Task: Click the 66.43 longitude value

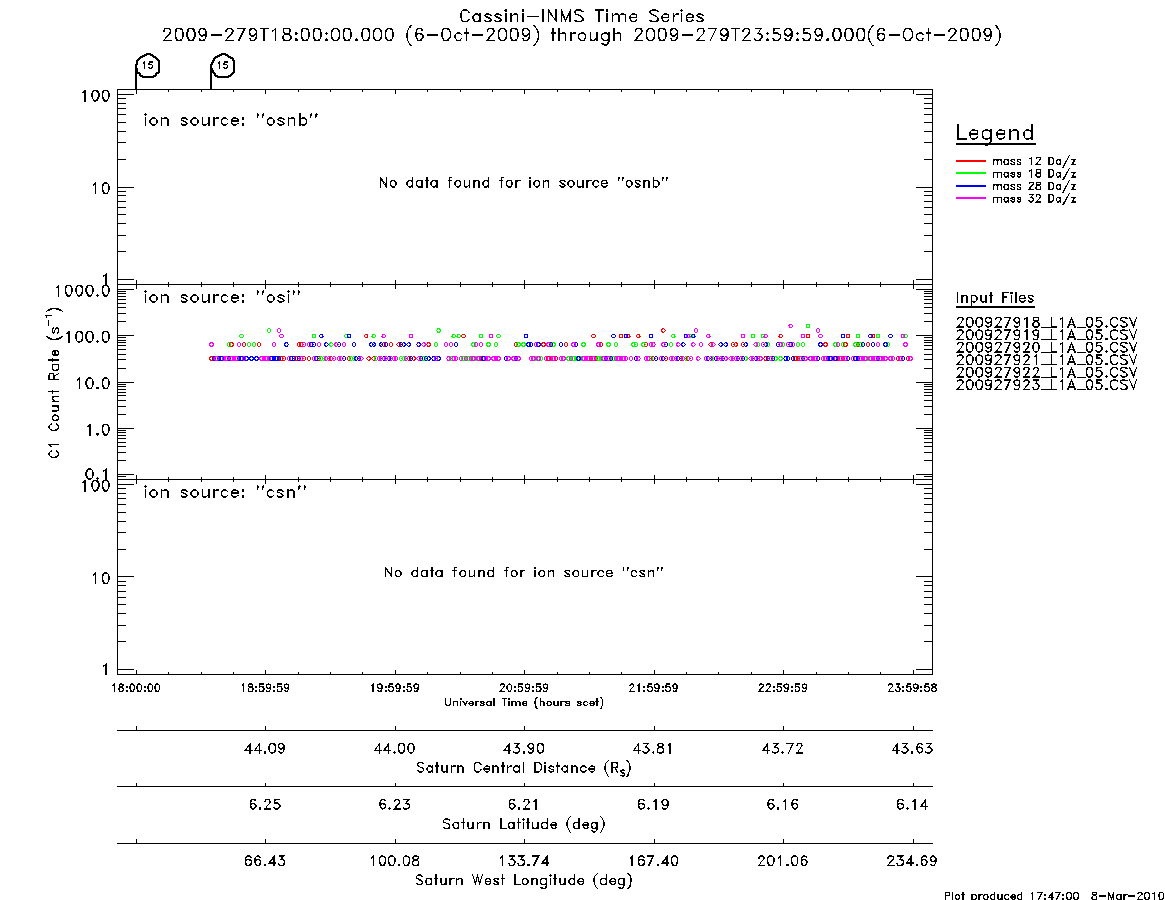Action: click(265, 861)
